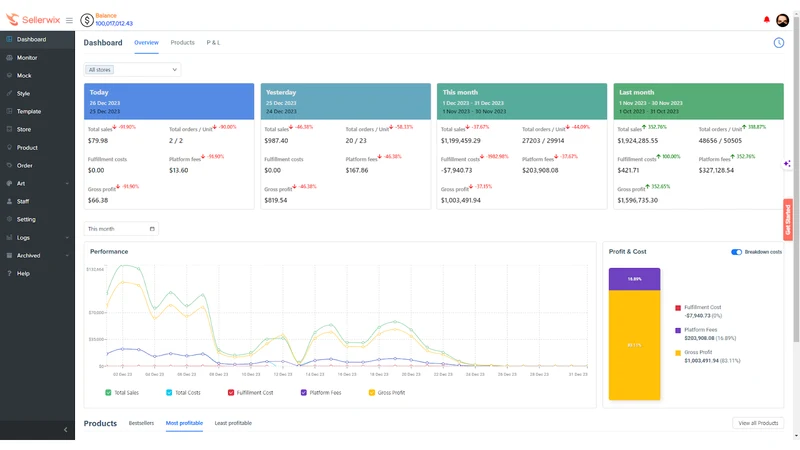The height and width of the screenshot is (450, 800).
Task: Click the red Fulfillment Cost legend swatch
Action: coord(678,308)
